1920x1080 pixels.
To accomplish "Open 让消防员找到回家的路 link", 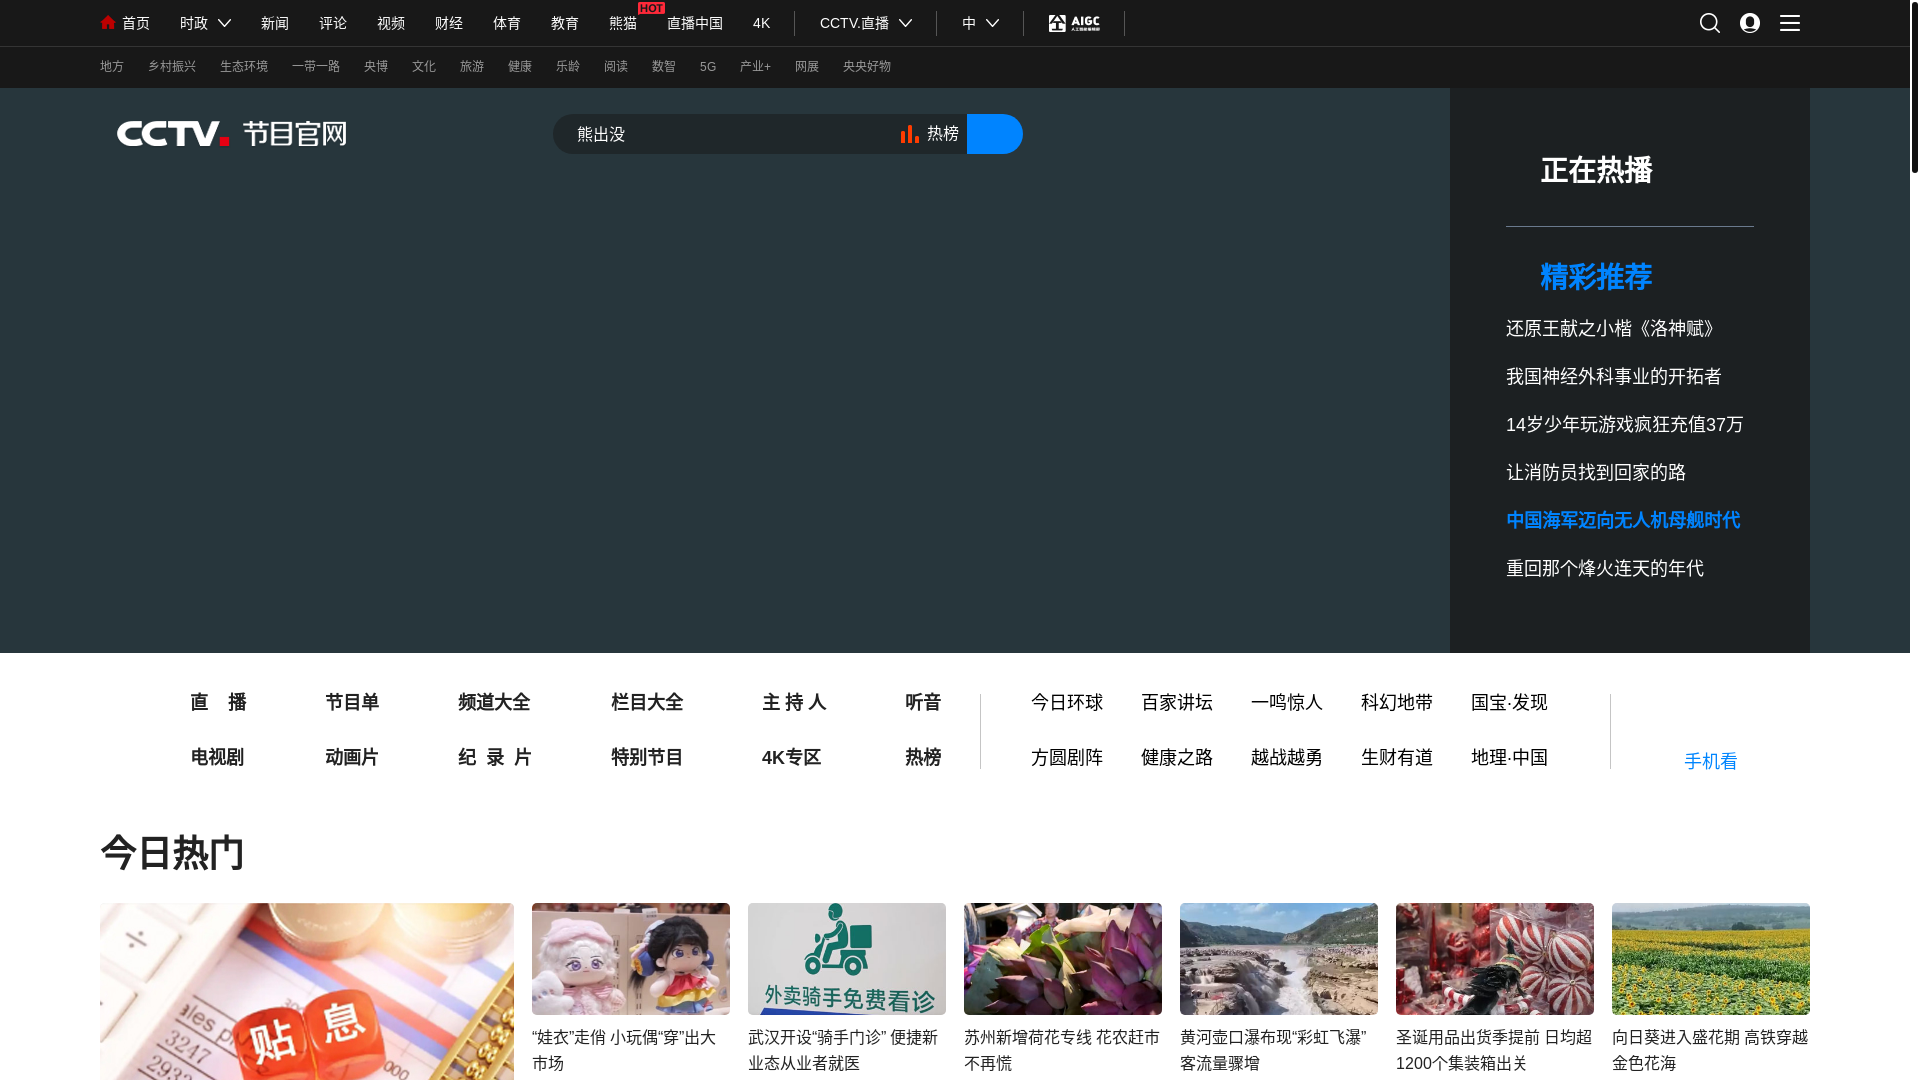I will [1596, 472].
